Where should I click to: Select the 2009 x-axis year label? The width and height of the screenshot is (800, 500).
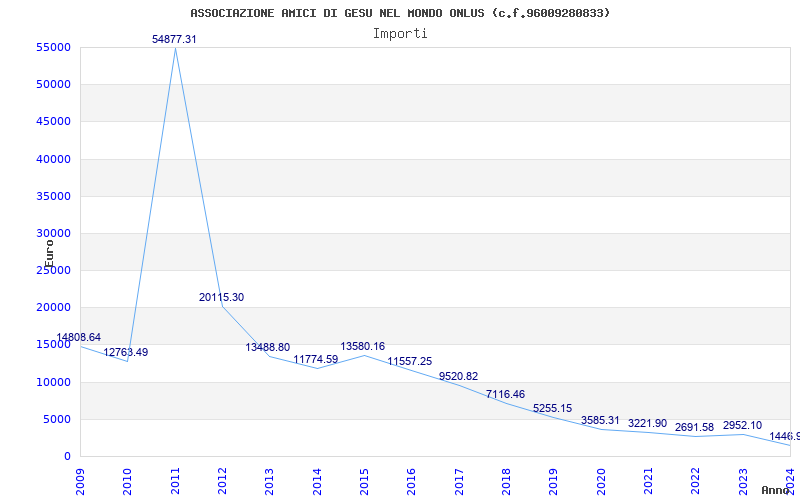pyautogui.click(x=80, y=482)
